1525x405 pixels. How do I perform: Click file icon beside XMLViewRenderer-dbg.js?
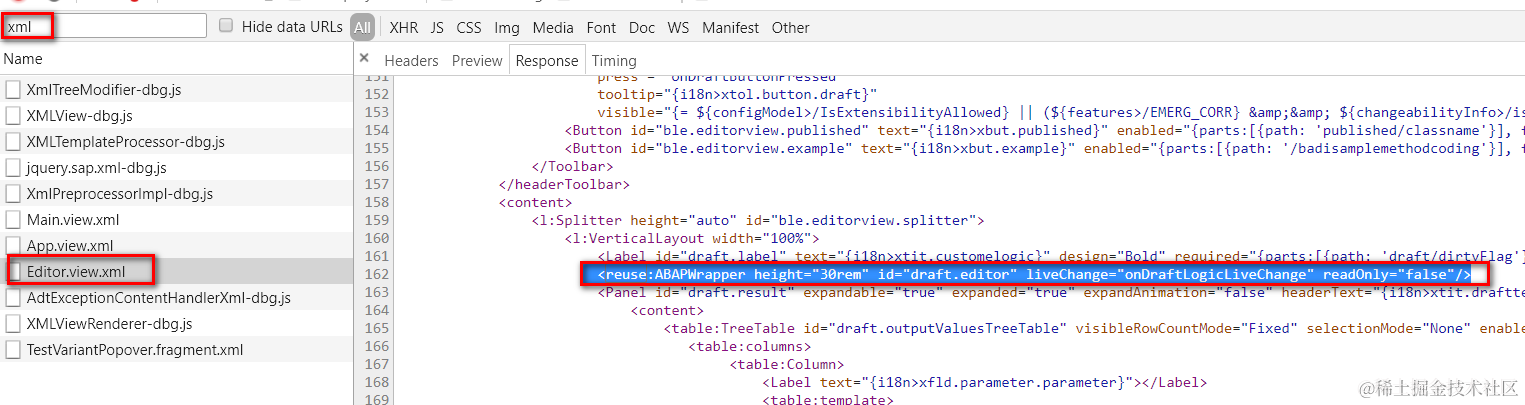pyautogui.click(x=13, y=323)
